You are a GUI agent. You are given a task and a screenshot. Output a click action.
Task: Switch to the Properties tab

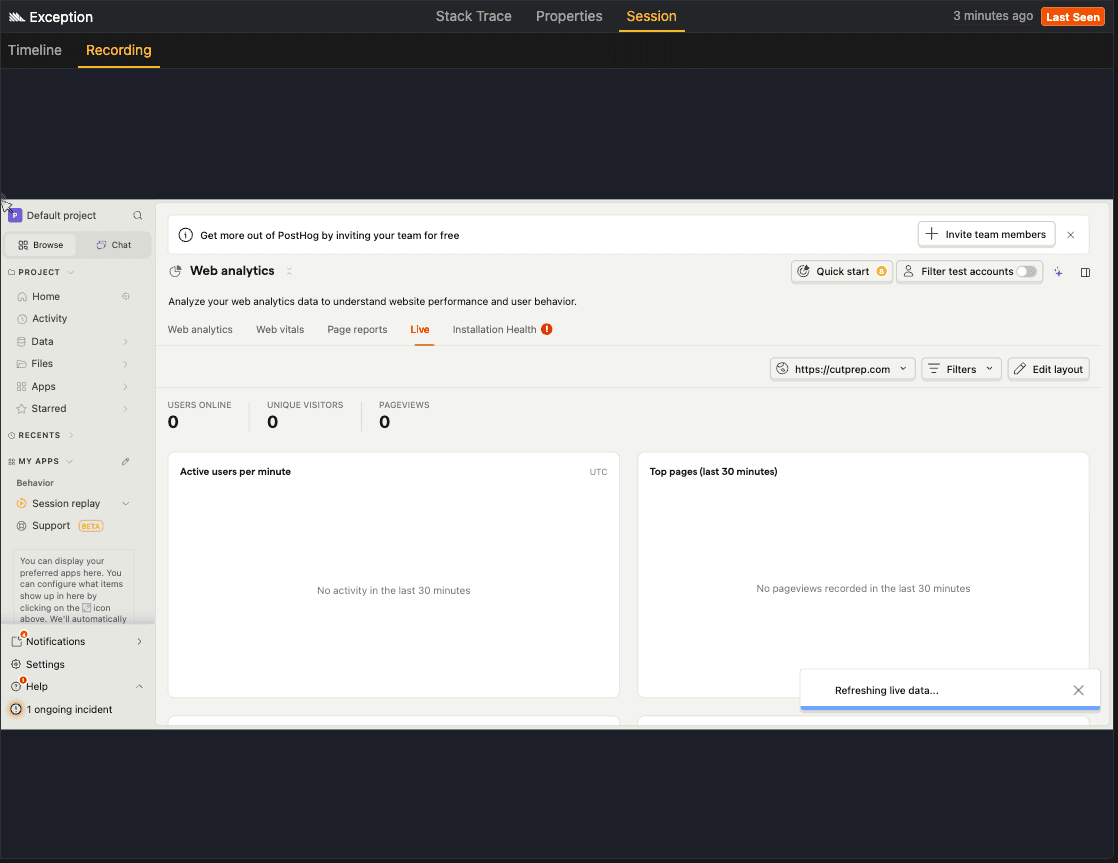tap(569, 16)
